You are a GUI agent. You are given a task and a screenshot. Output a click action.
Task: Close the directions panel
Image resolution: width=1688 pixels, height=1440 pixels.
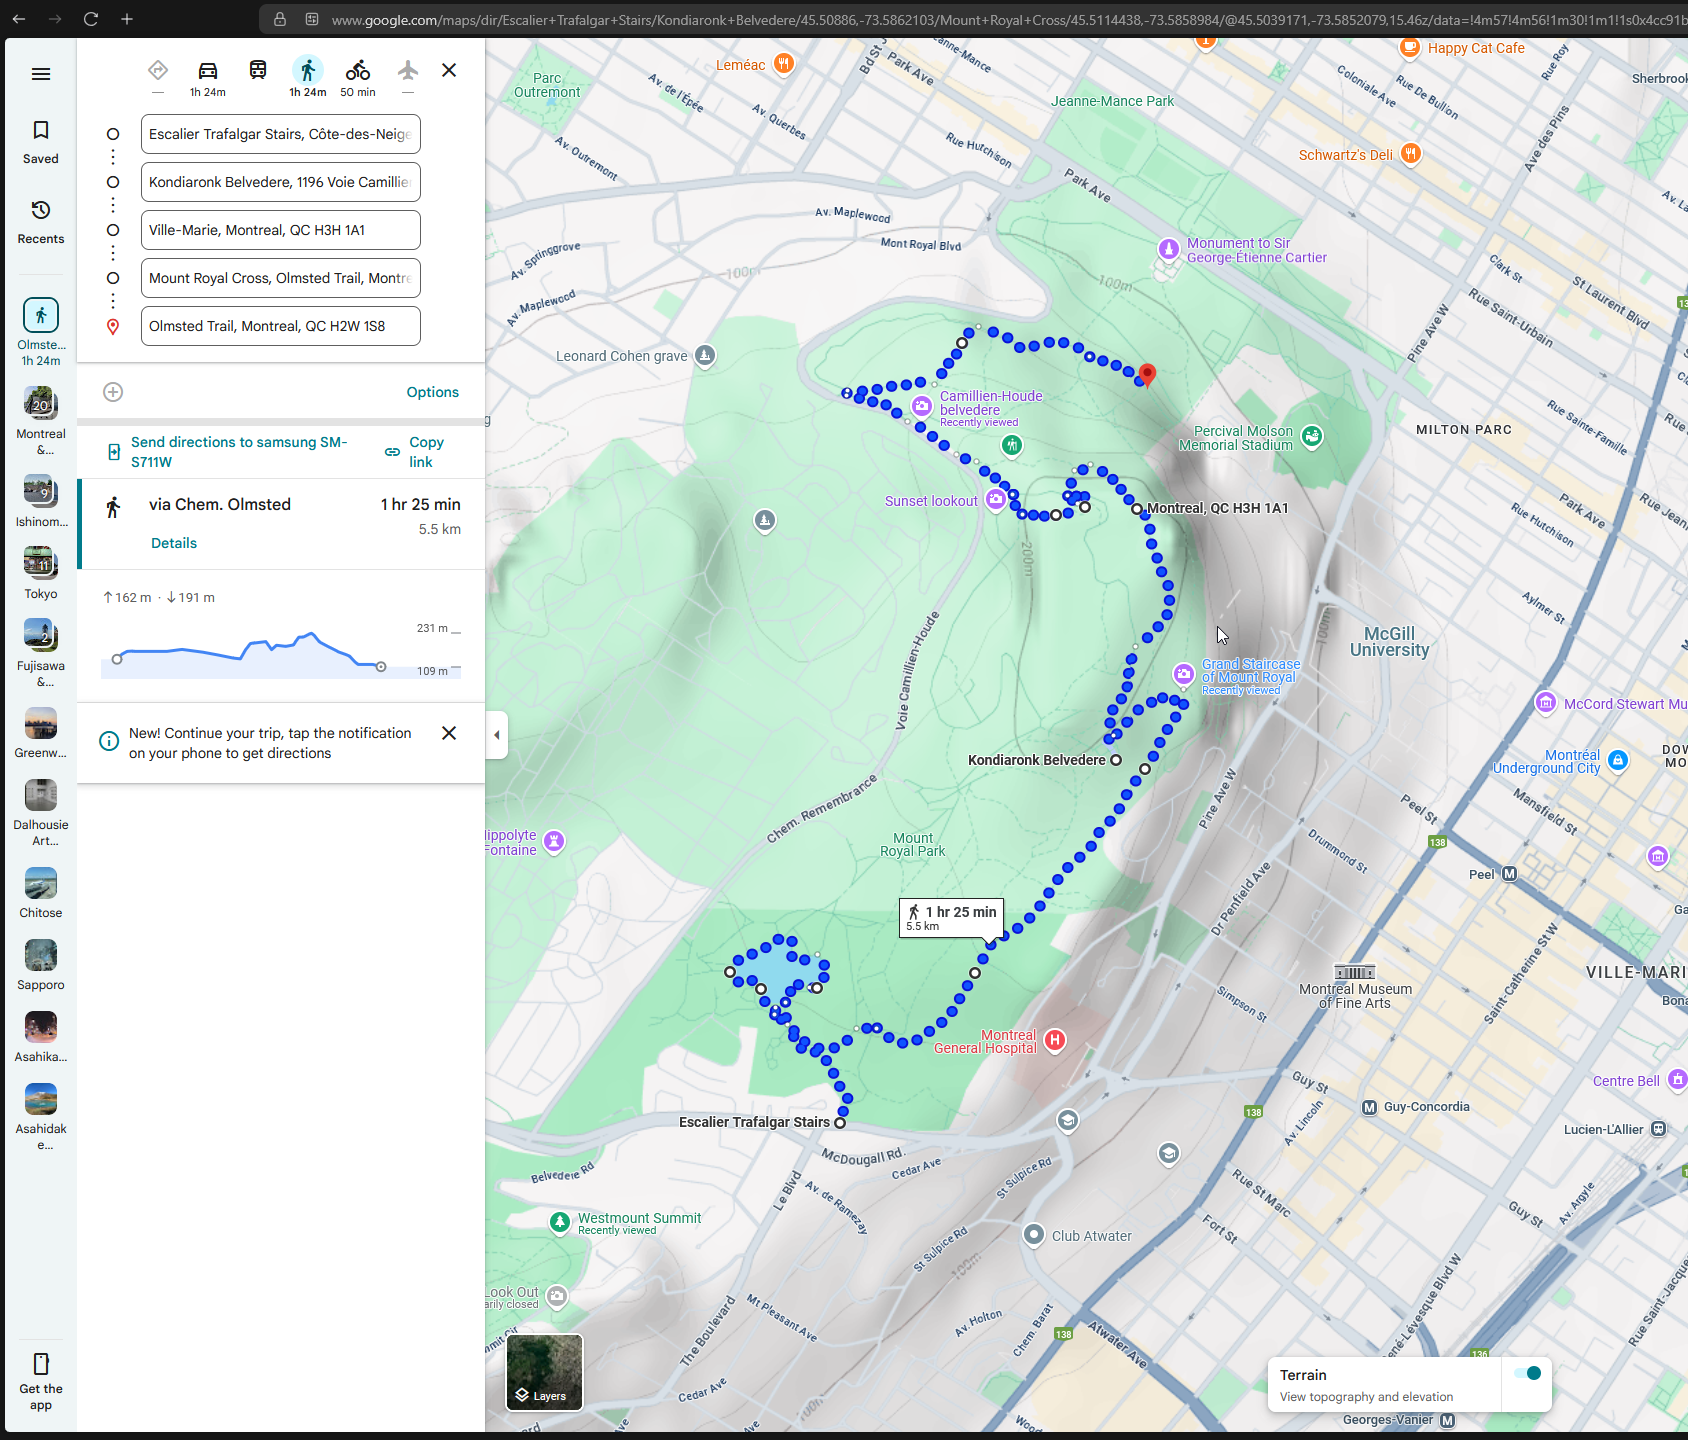449,70
